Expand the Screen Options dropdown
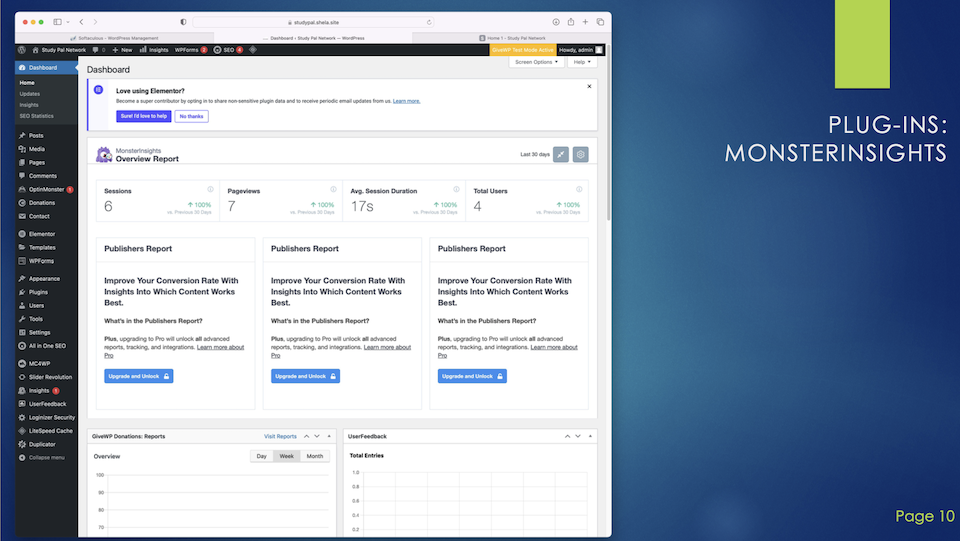The image size is (960, 541). (536, 62)
